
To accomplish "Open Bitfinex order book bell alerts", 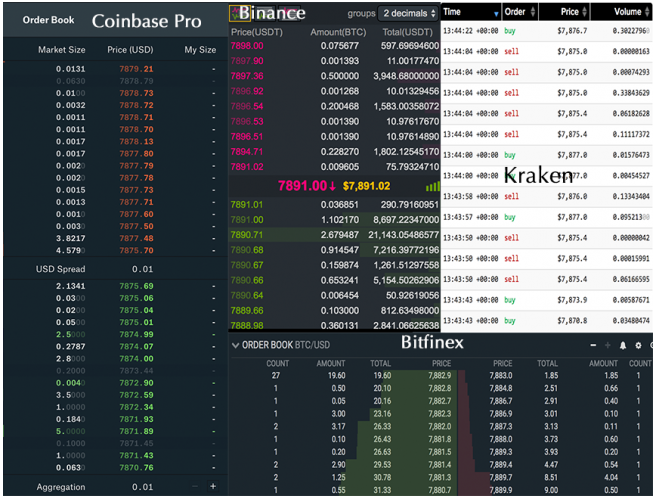I will 623,345.
